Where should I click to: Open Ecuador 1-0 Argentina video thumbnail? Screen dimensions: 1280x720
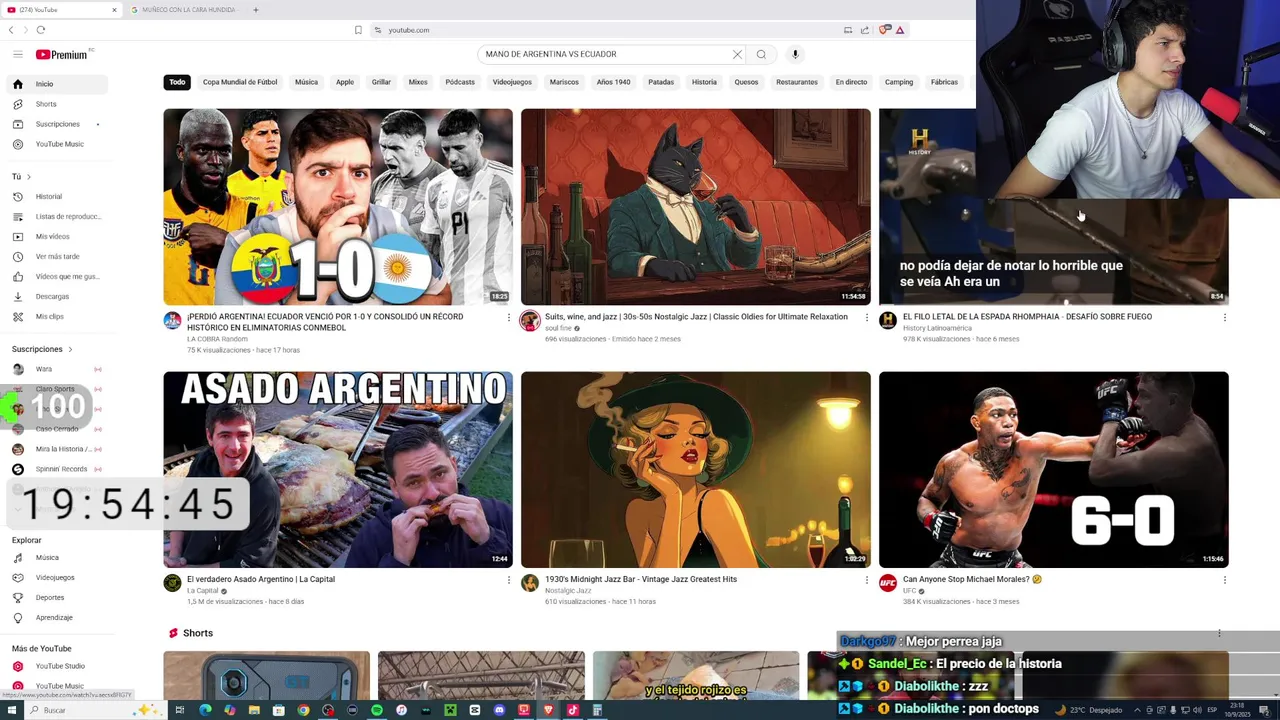coord(338,207)
